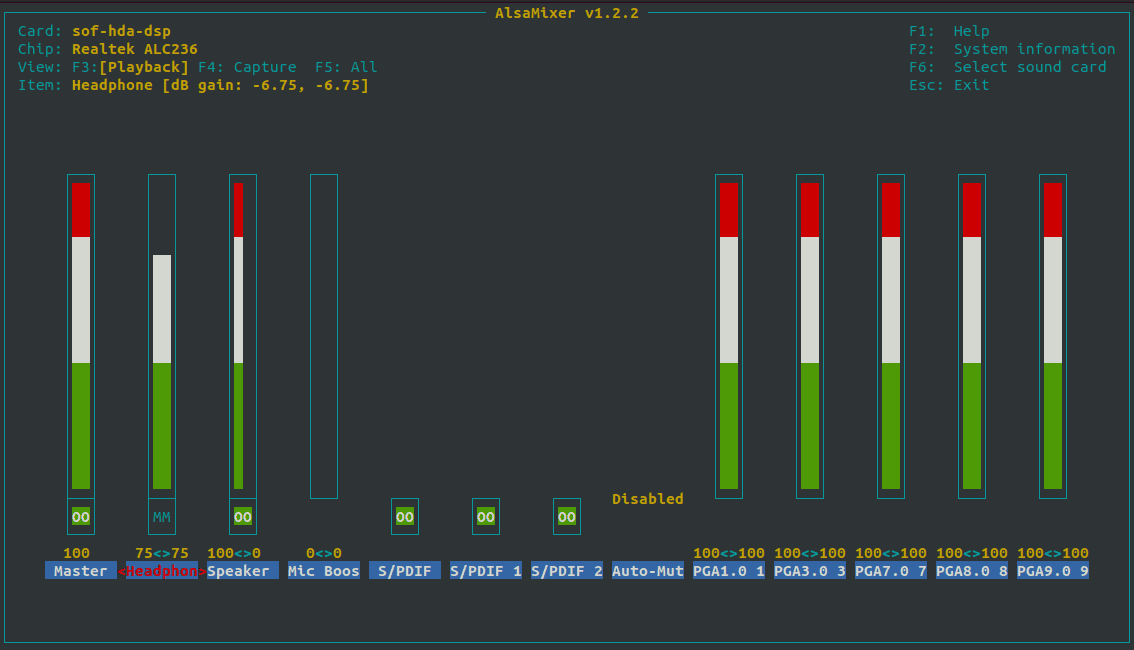
Task: Click the Master volume bar
Action: tap(81, 336)
